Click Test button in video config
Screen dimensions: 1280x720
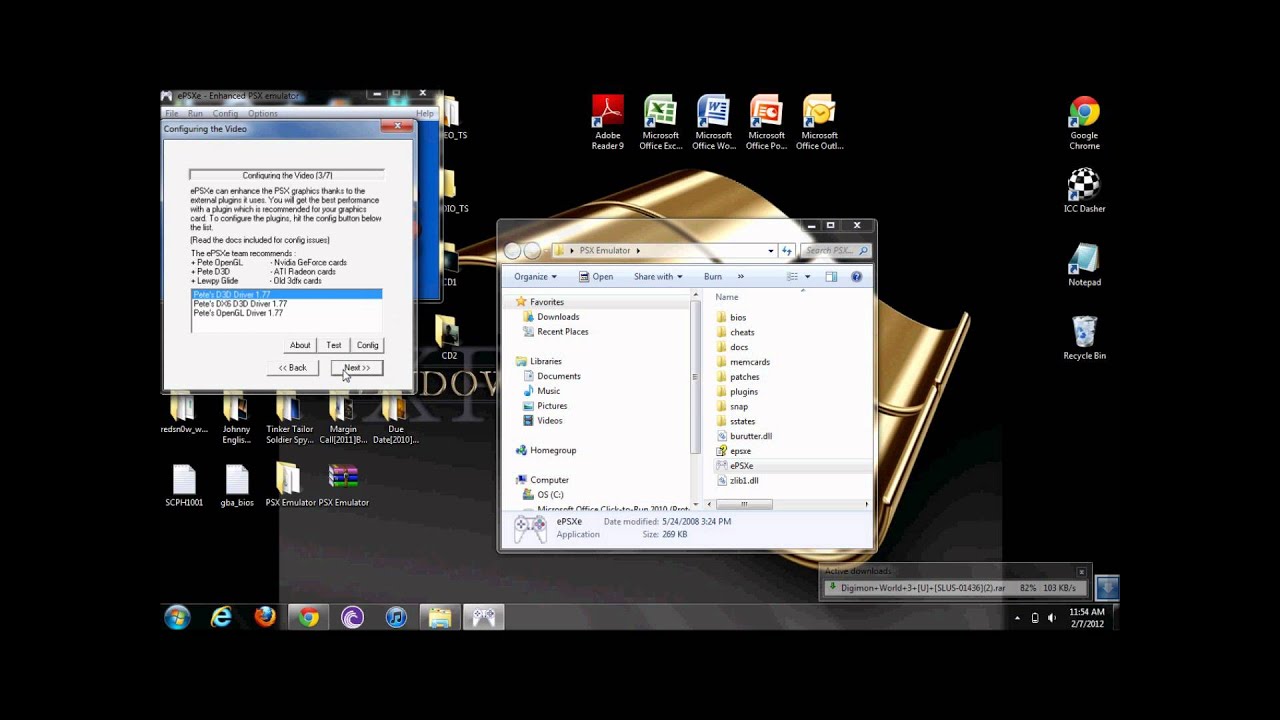pyautogui.click(x=334, y=345)
